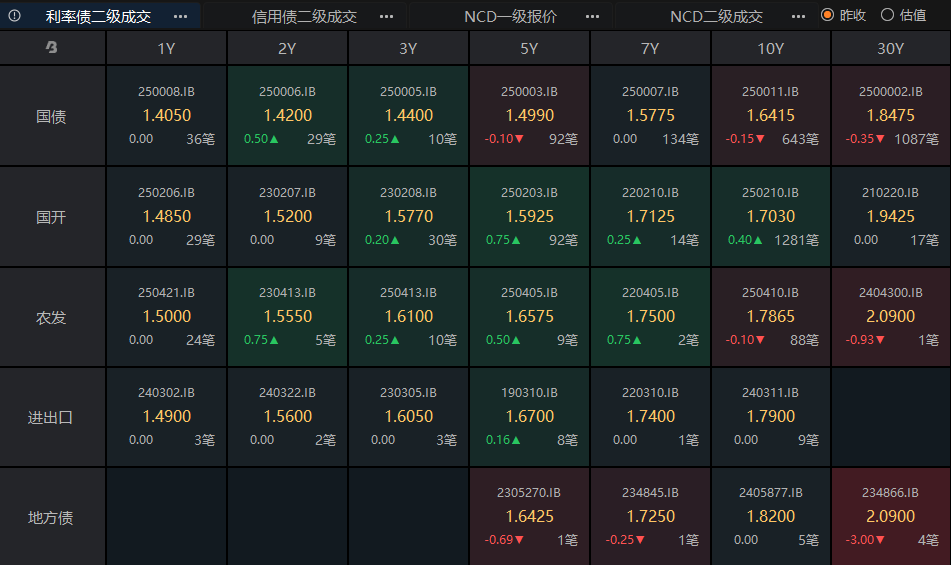
Task: Click the 农发 row label
Action: pyautogui.click(x=53, y=317)
